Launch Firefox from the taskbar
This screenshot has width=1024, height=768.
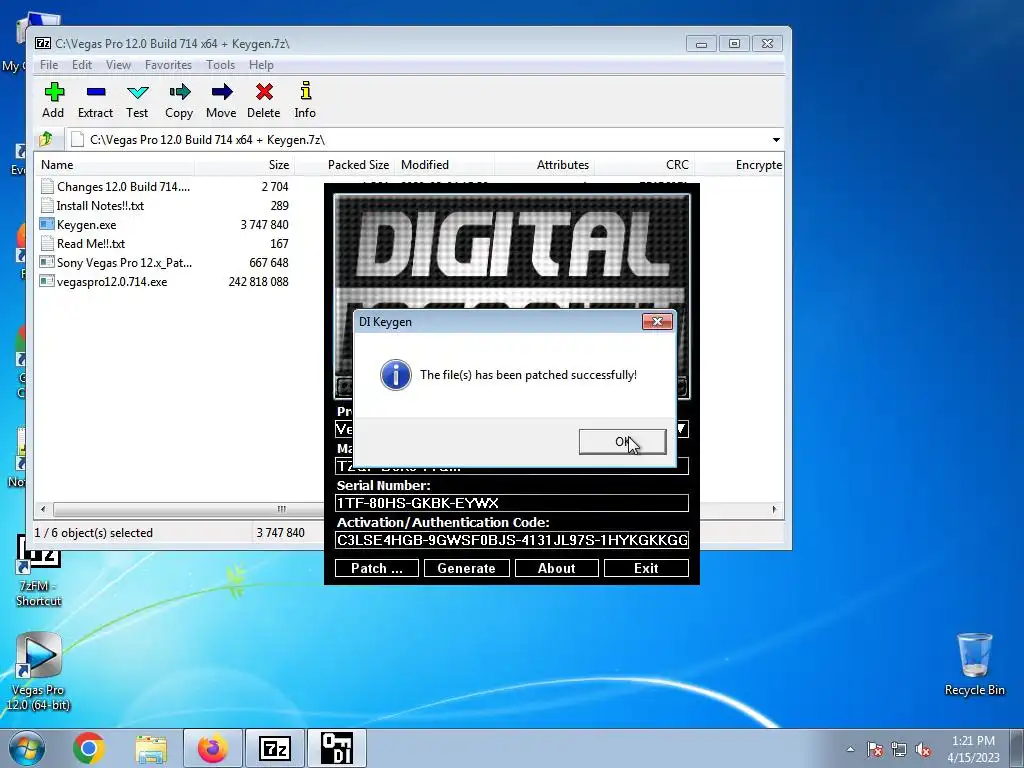[x=213, y=748]
